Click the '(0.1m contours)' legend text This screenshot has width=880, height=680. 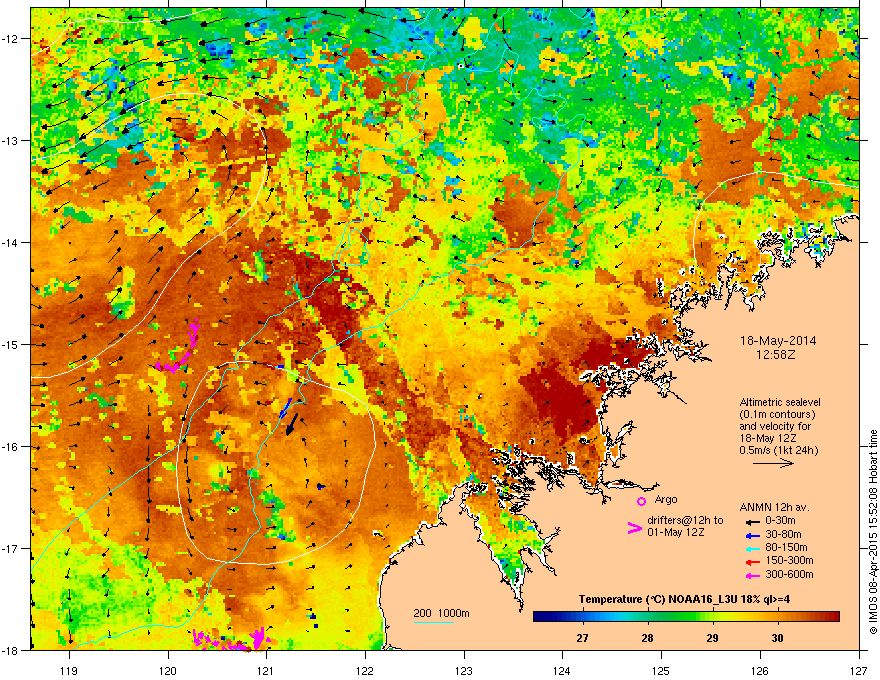[x=777, y=415]
